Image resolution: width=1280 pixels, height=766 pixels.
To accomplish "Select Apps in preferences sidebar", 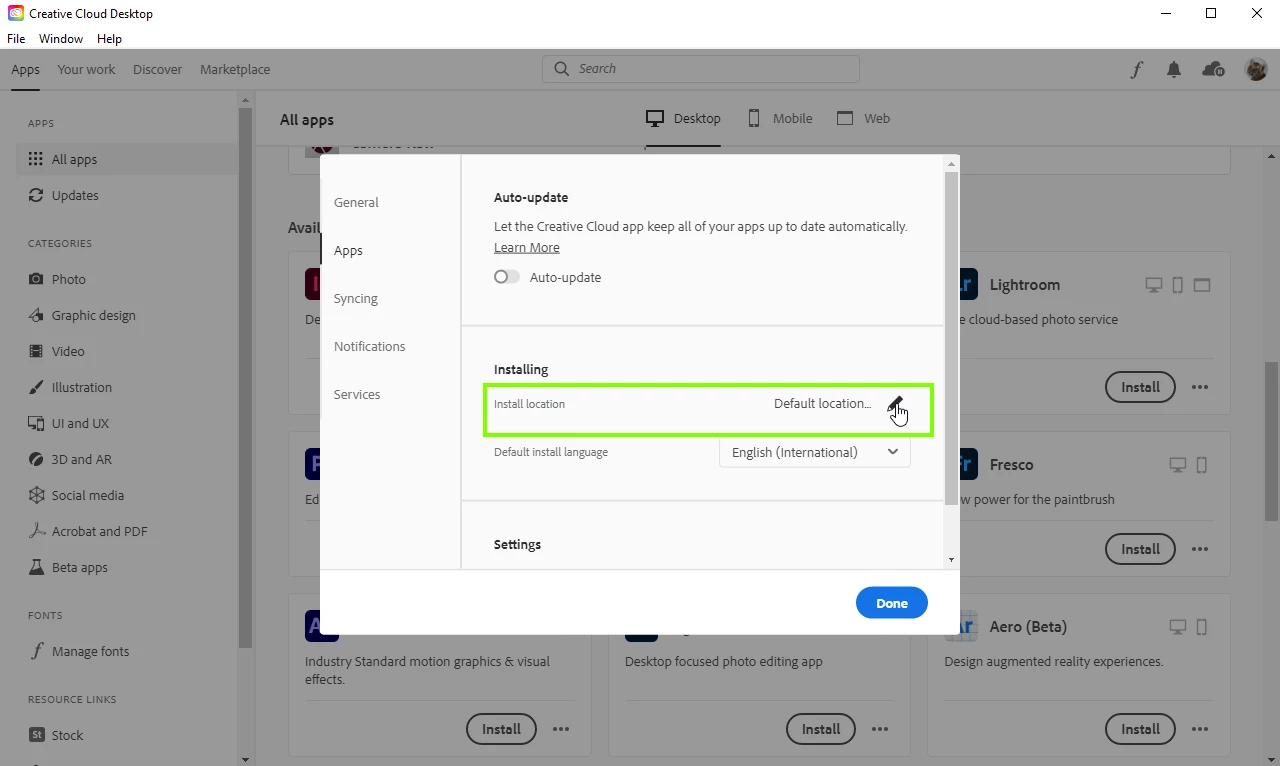I will 348,250.
